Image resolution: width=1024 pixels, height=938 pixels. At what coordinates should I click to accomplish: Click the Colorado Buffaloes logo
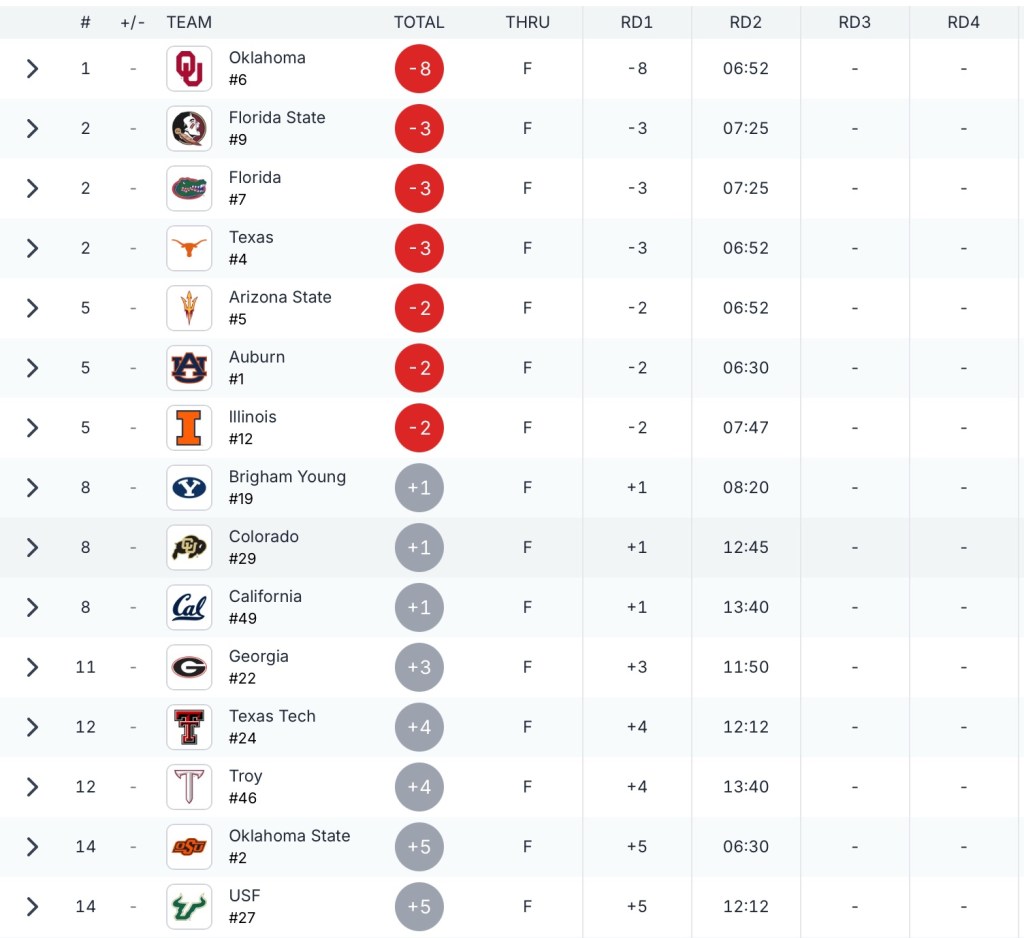(x=189, y=547)
